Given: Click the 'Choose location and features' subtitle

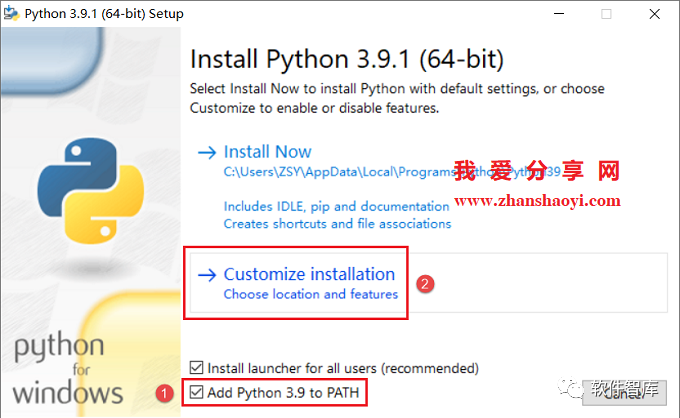Looking at the screenshot, I should point(310,295).
